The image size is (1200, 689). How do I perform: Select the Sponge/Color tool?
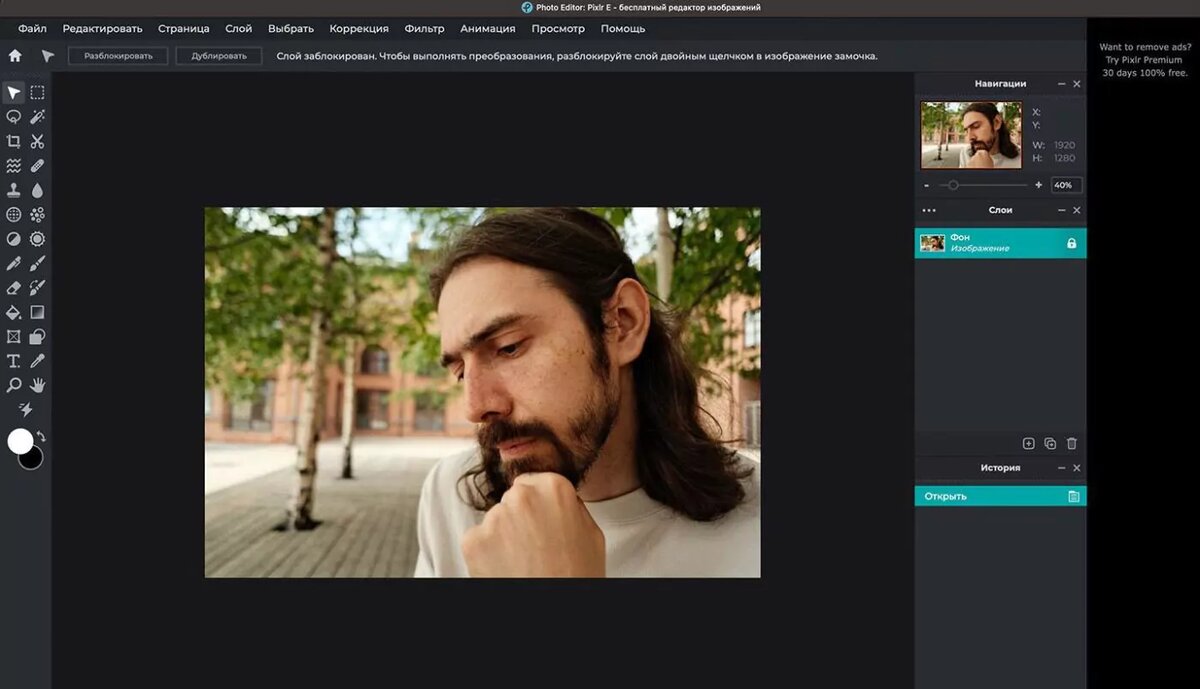(37, 239)
